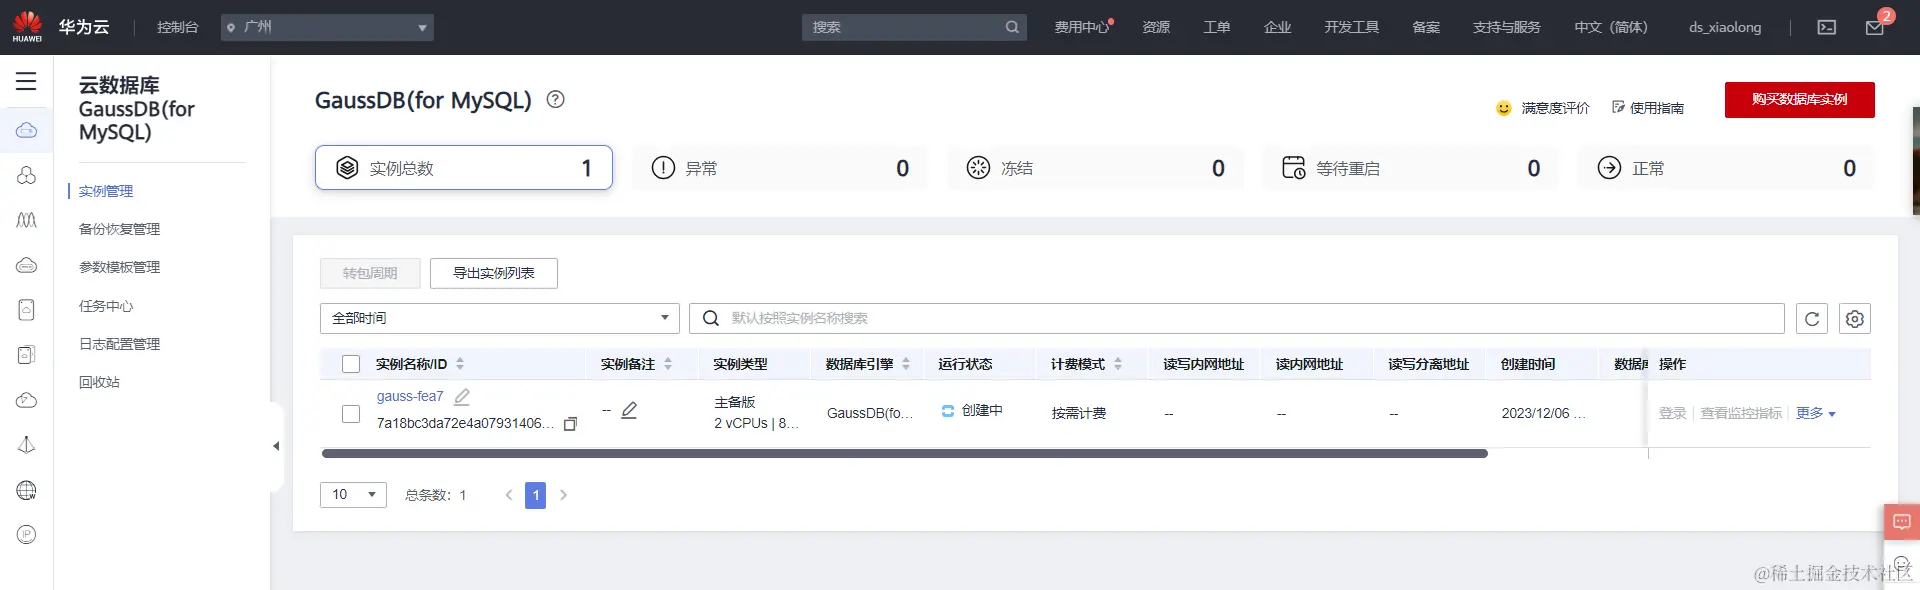Change page size dropdown showing 10
1920x590 pixels.
(x=353, y=494)
